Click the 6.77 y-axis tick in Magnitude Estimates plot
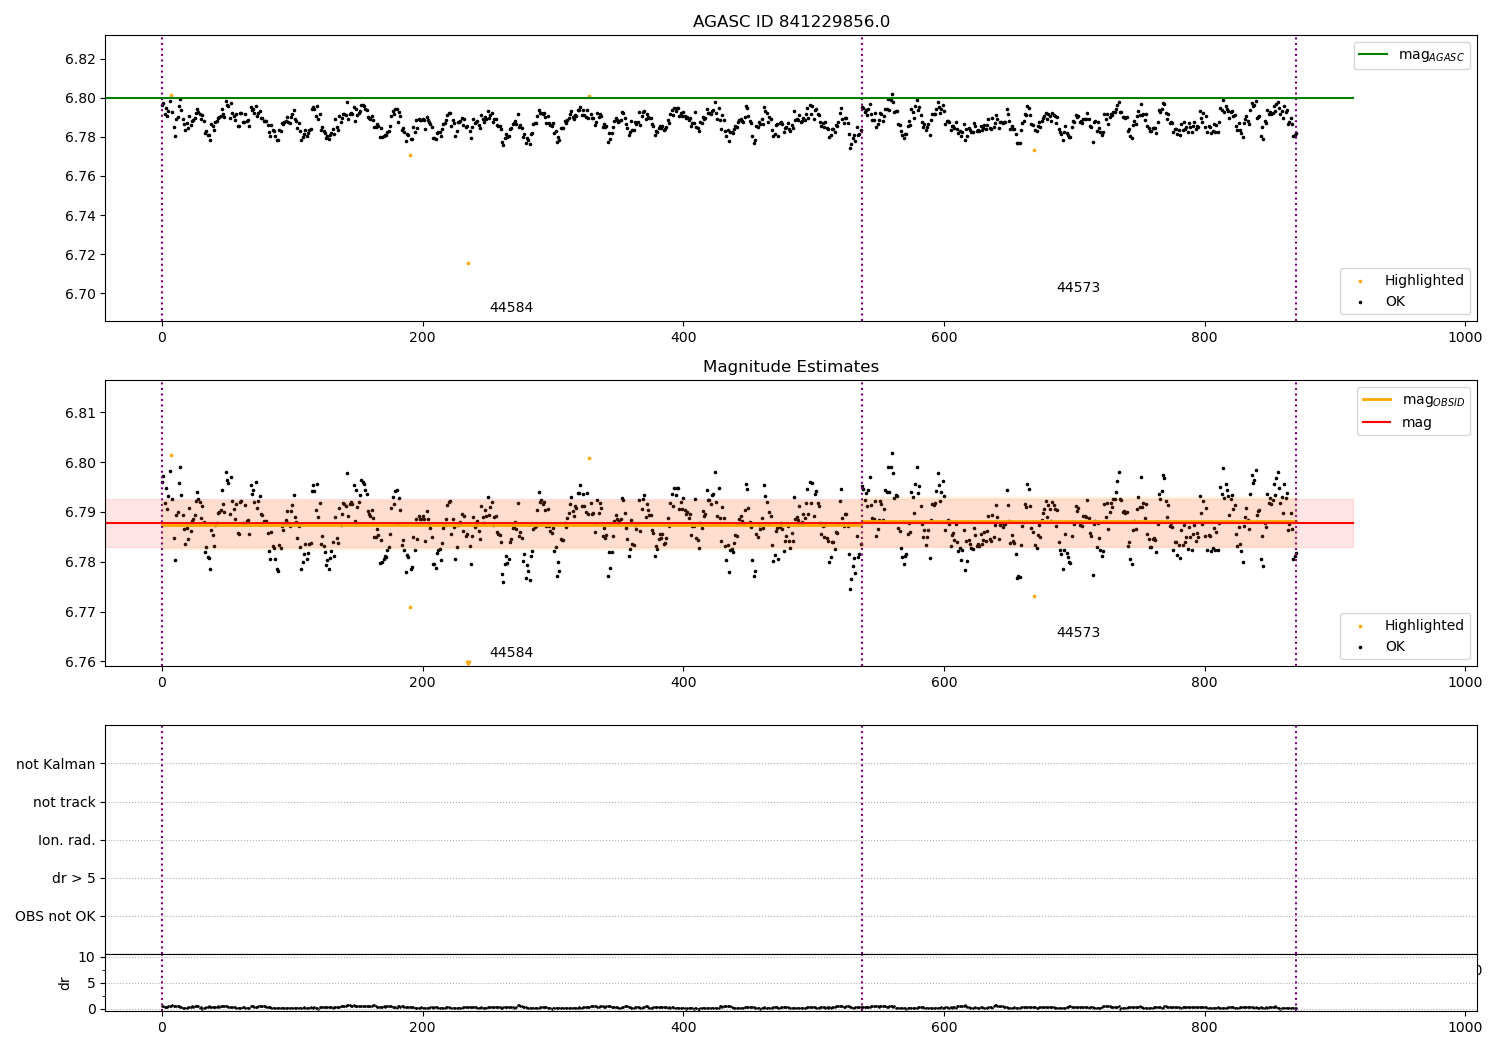This screenshot has height=1050, width=1500. pos(79,613)
